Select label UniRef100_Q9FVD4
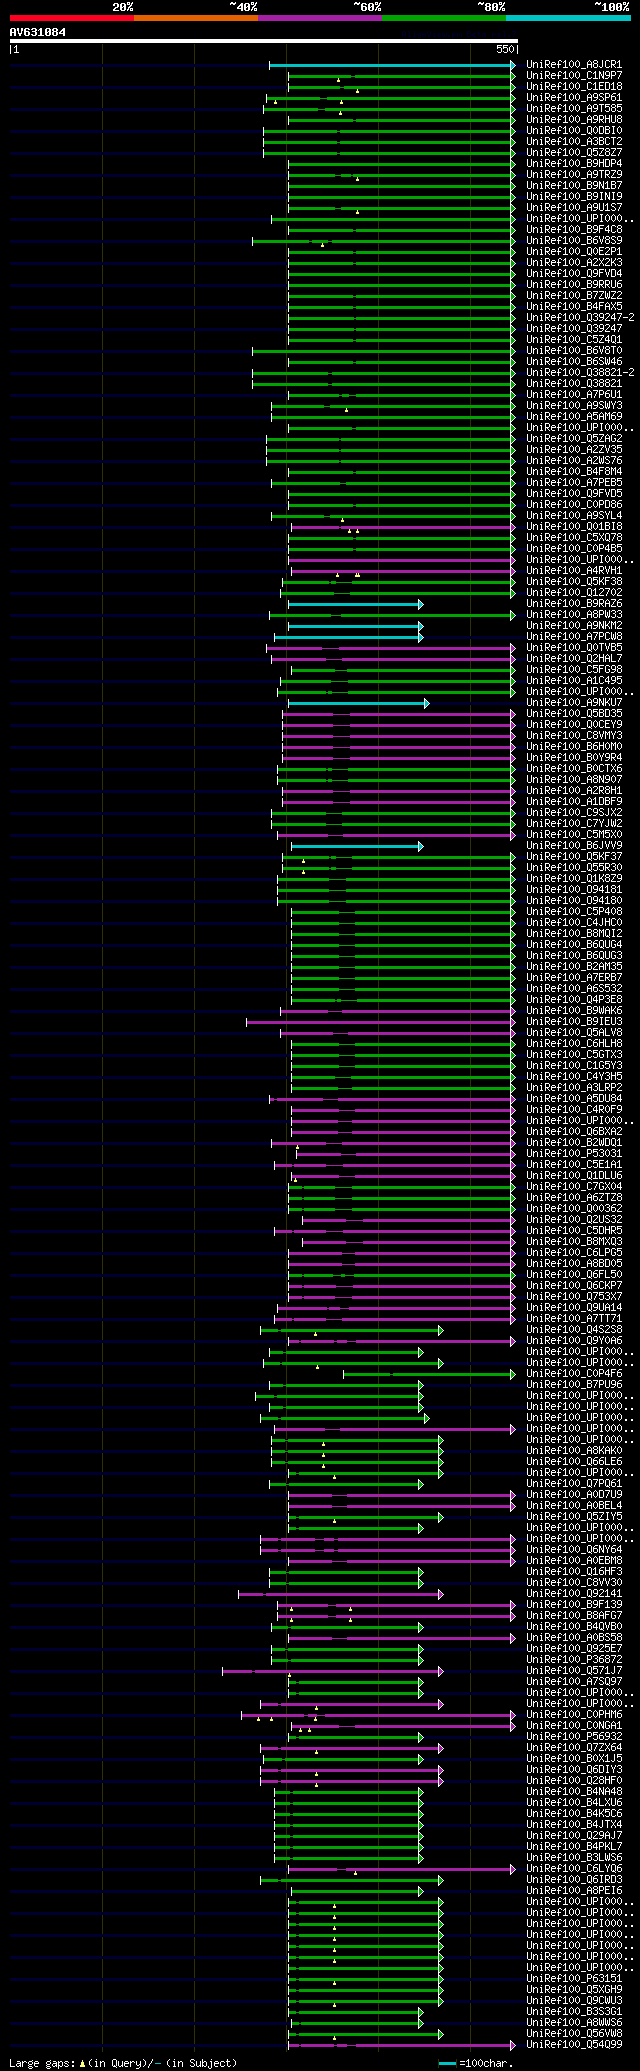Screen dimensions: 640x2071 (x=574, y=274)
